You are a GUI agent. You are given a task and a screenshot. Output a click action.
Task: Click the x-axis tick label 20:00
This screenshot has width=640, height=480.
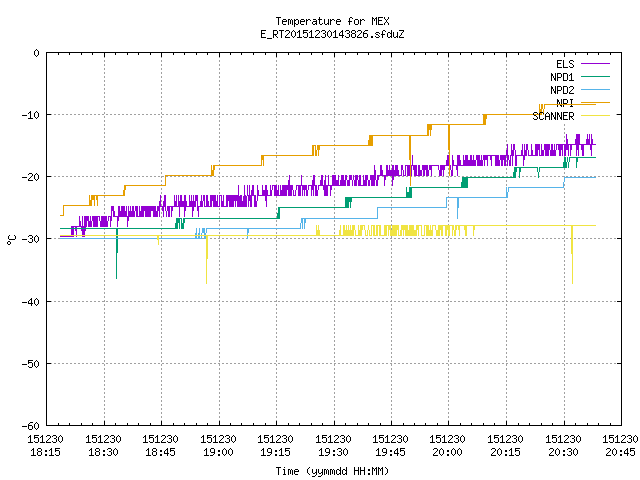[448, 452]
